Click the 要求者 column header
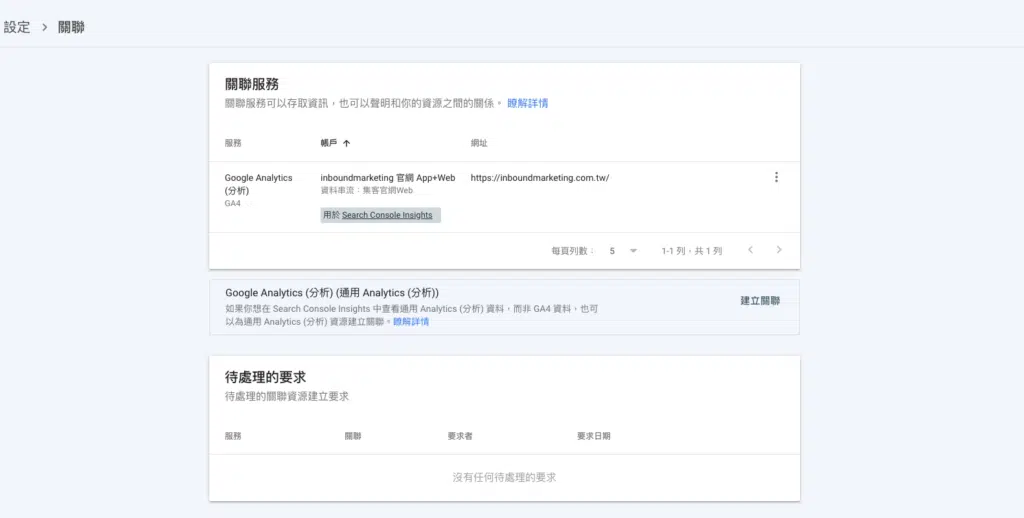Viewport: 1024px width, 518px height. point(460,436)
